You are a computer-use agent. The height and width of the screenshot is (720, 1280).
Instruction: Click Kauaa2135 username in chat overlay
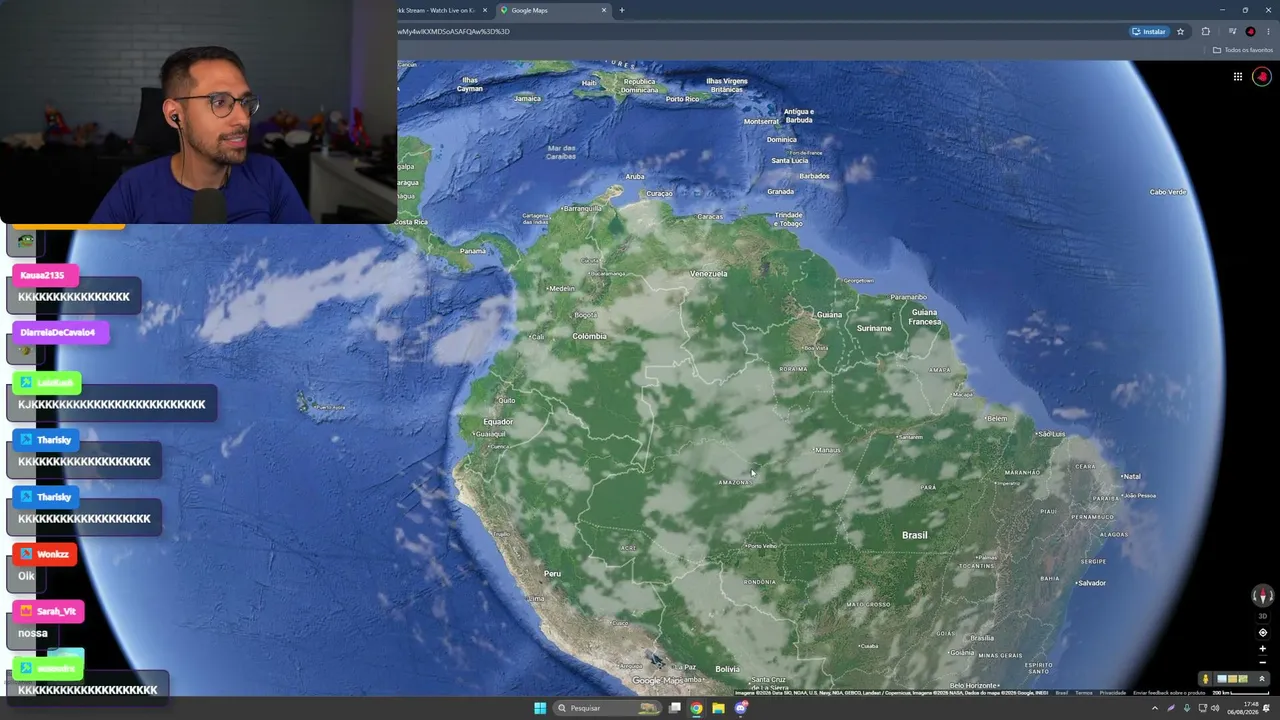pos(42,275)
